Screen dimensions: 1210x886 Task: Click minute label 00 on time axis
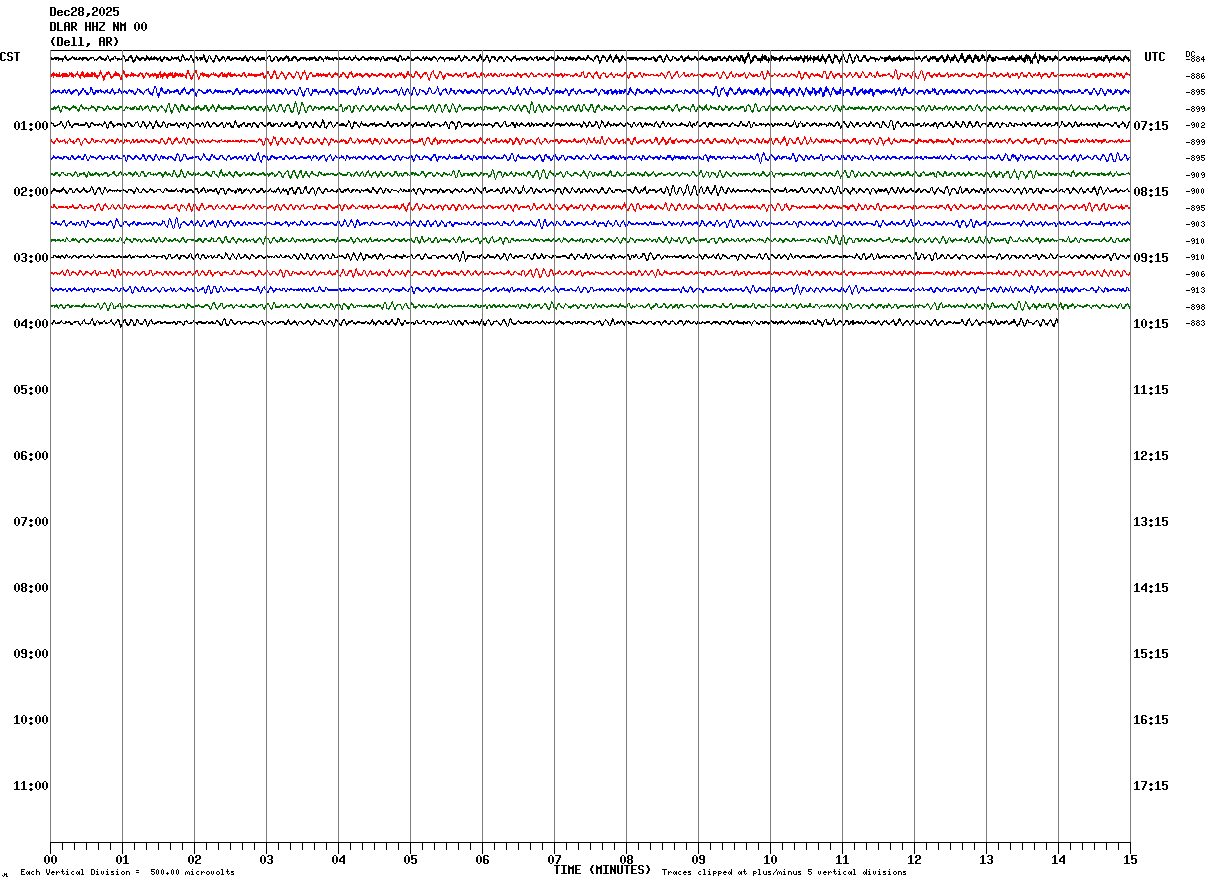(50, 860)
